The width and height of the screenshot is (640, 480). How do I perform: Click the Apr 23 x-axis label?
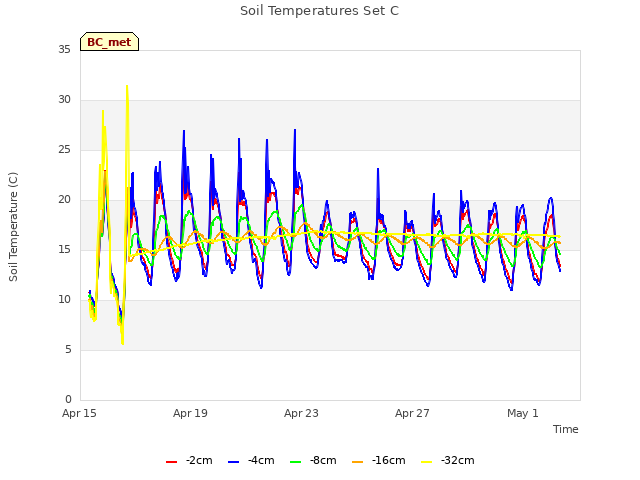pyautogui.click(x=301, y=413)
